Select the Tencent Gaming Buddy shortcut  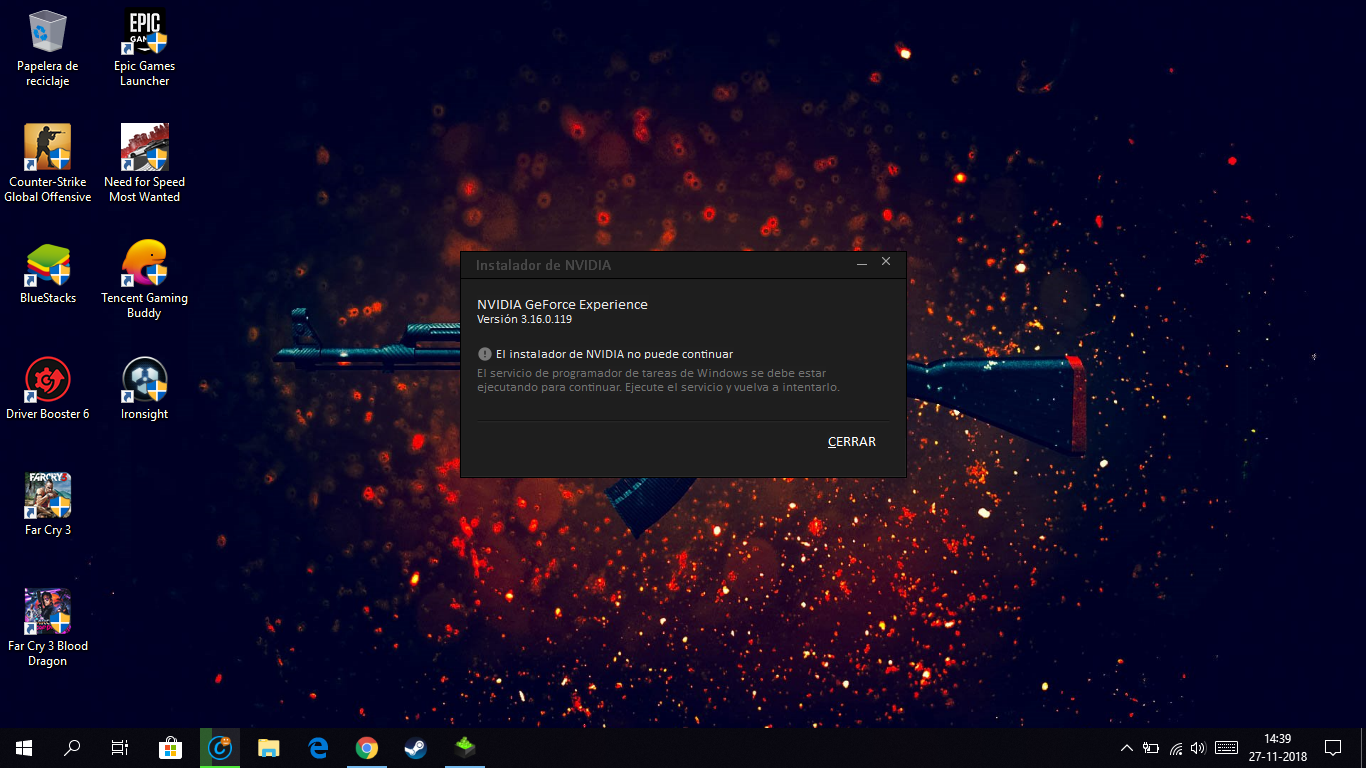[145, 280]
